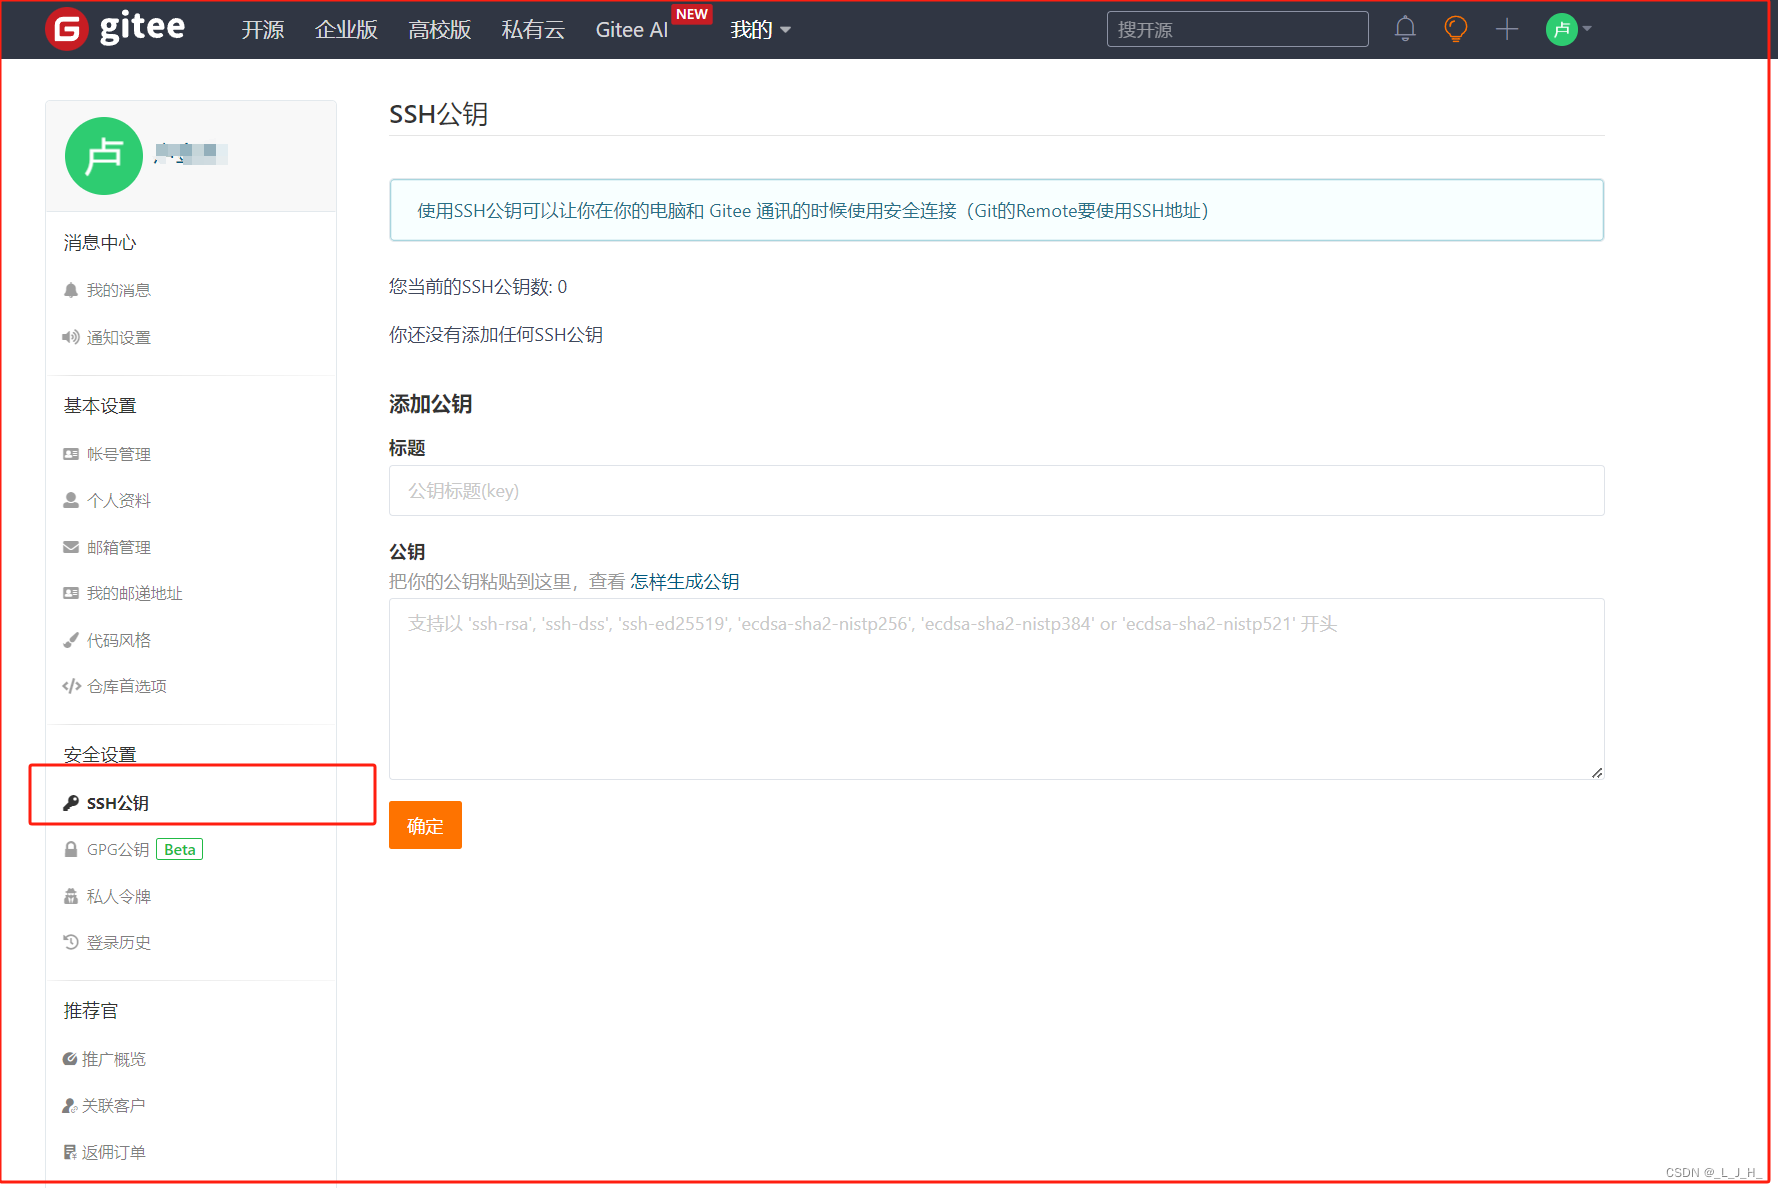1778x1188 pixels.
Task: Click the 搜开源 search box
Action: (x=1237, y=29)
